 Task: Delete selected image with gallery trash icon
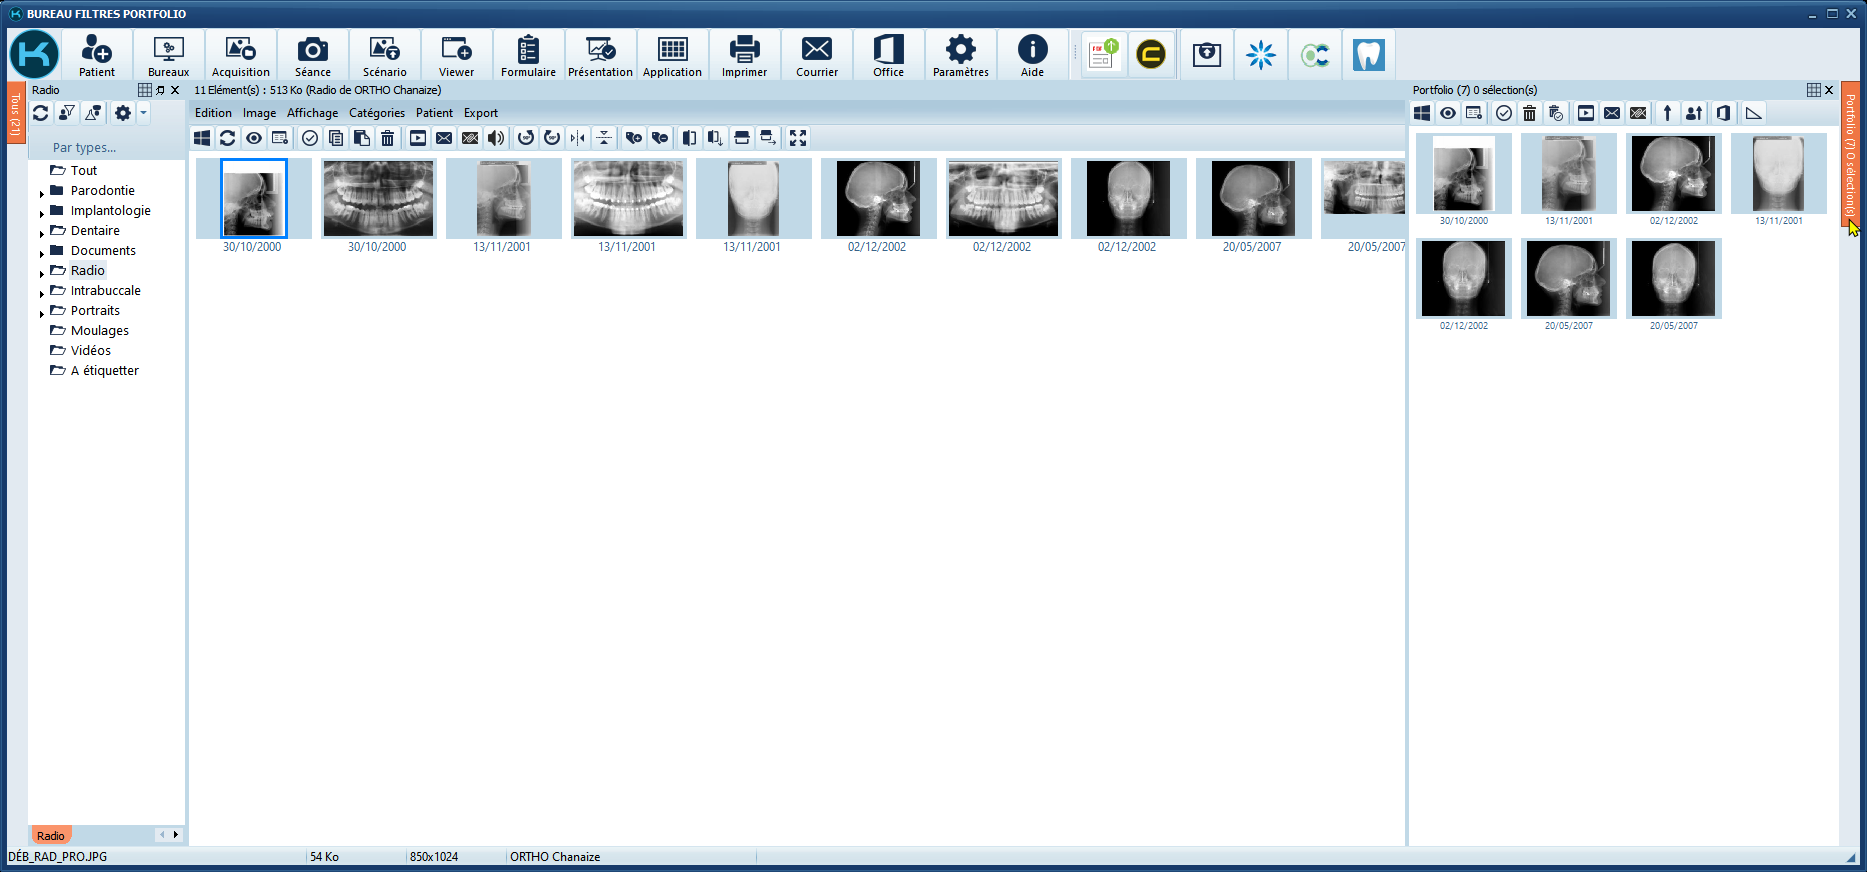click(388, 138)
